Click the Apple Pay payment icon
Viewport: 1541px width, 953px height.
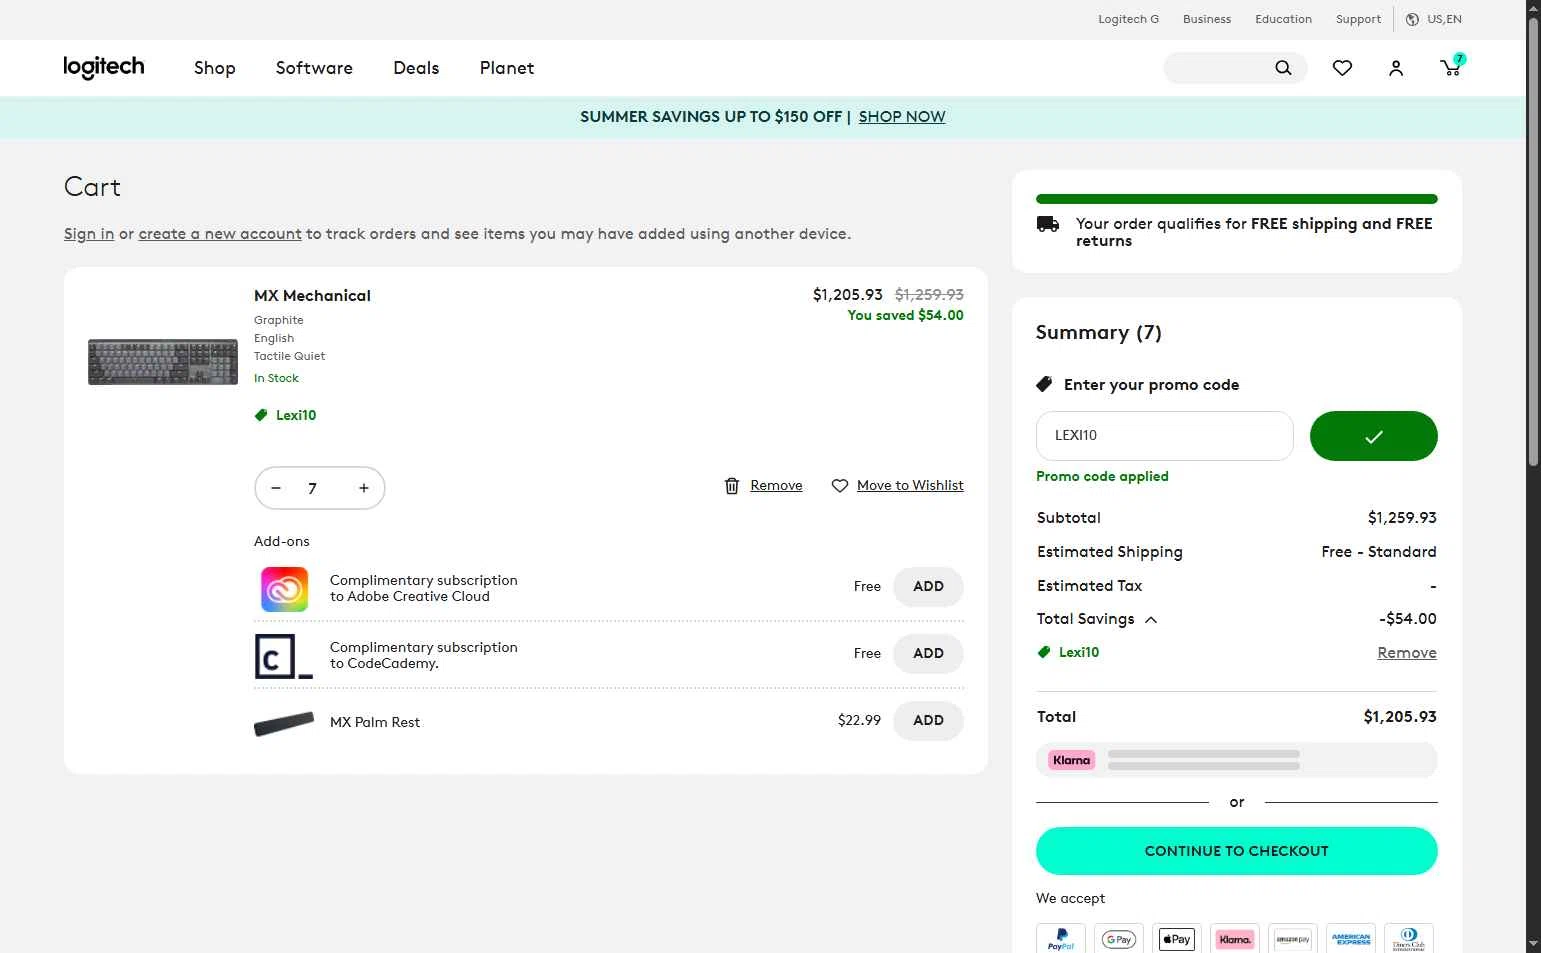pos(1177,939)
